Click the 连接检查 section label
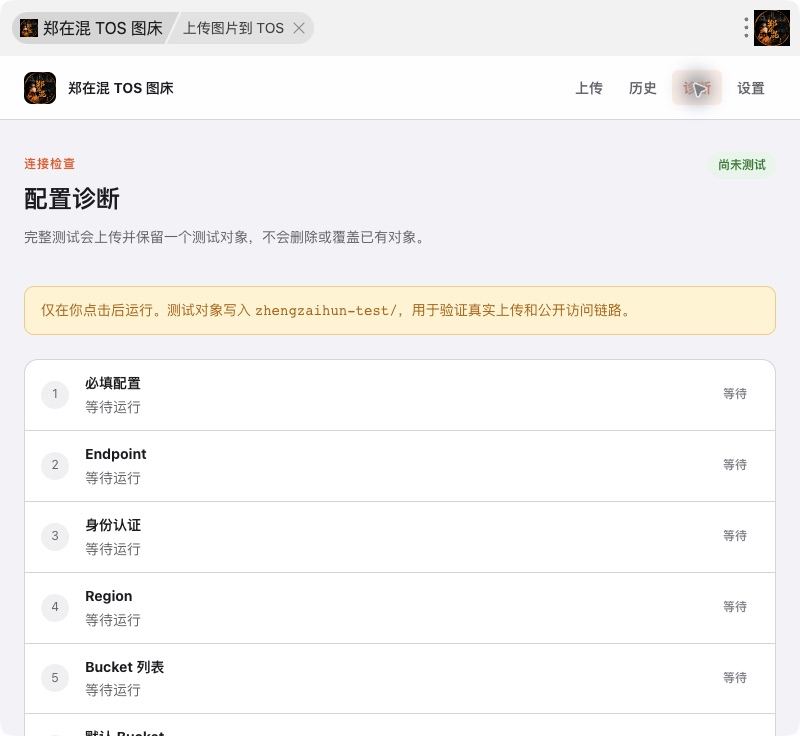Screen dimensions: 800x736 [49, 164]
